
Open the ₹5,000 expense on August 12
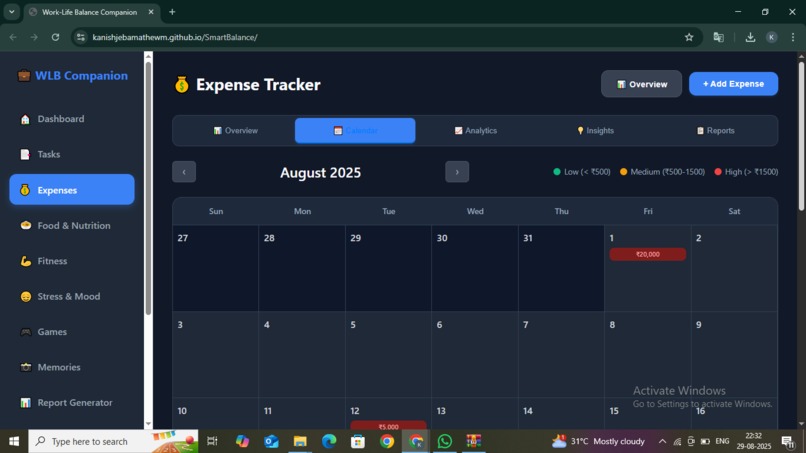[389, 426]
